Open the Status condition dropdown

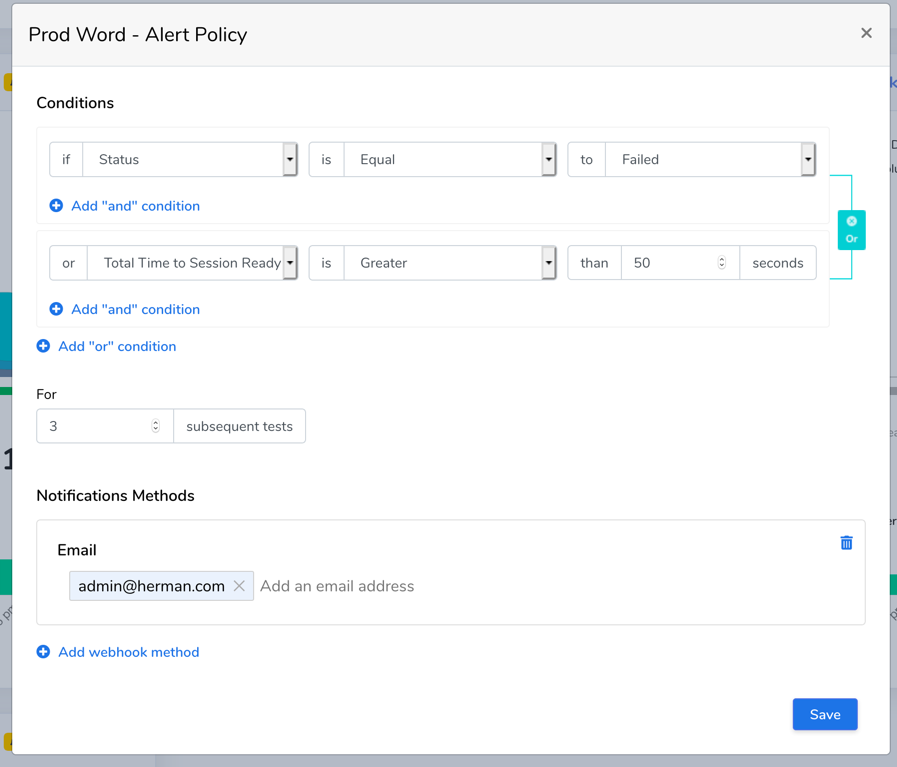[x=190, y=160]
